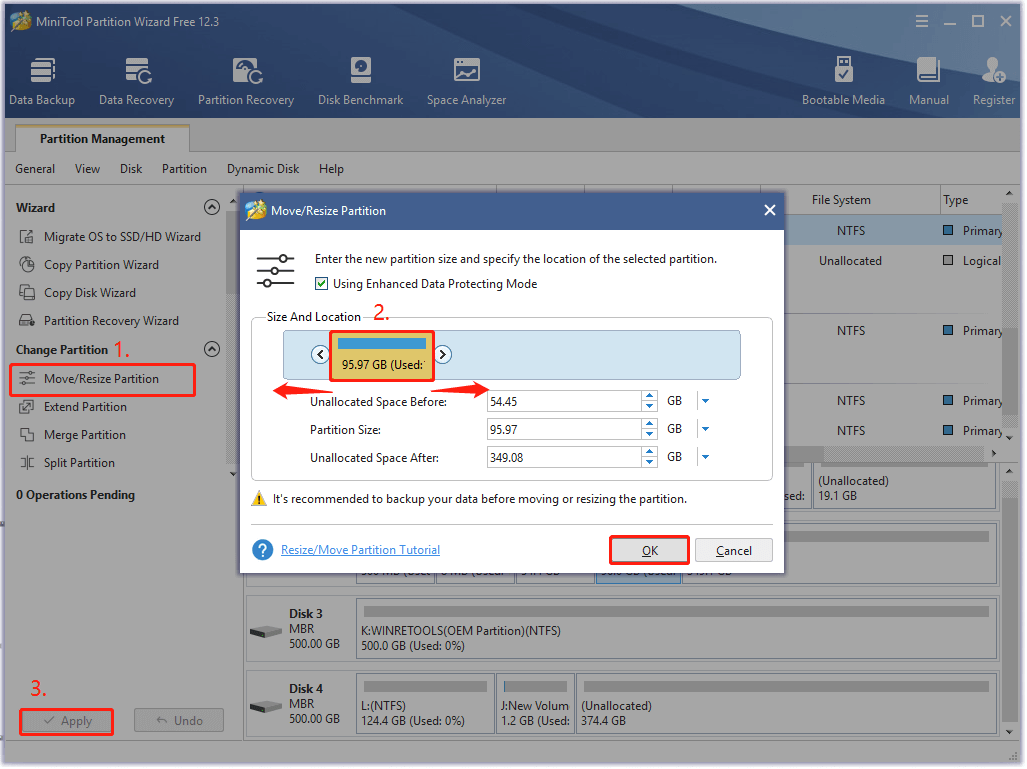Open the General menu

pos(35,169)
